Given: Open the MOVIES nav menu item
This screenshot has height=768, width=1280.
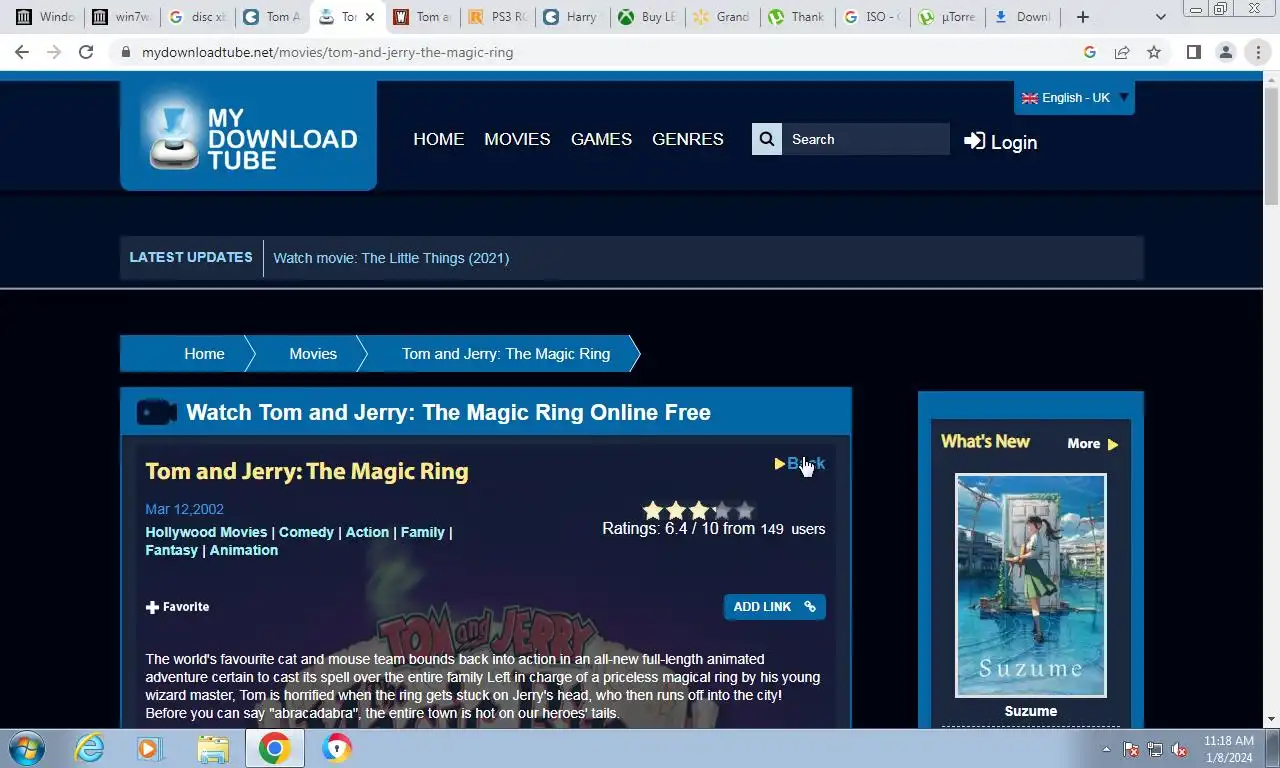Looking at the screenshot, I should 517,139.
